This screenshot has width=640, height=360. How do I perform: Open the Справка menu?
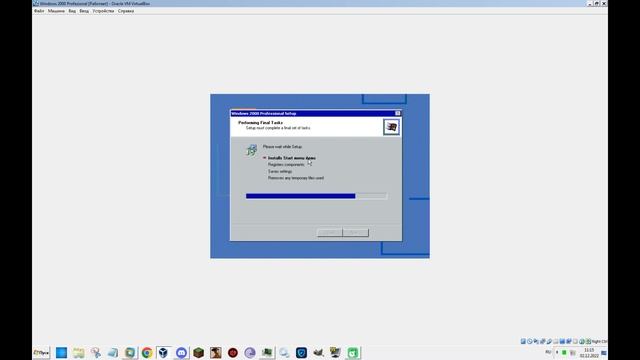point(126,11)
